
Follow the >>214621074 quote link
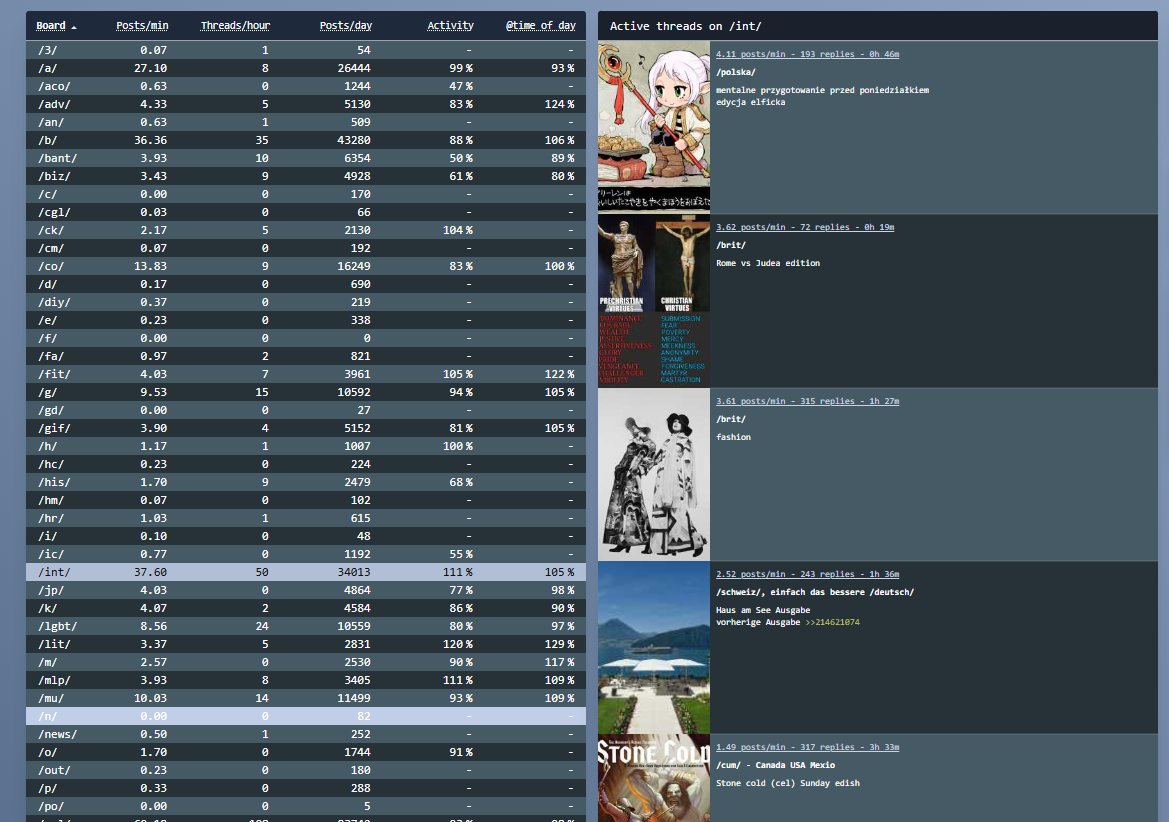[832, 622]
